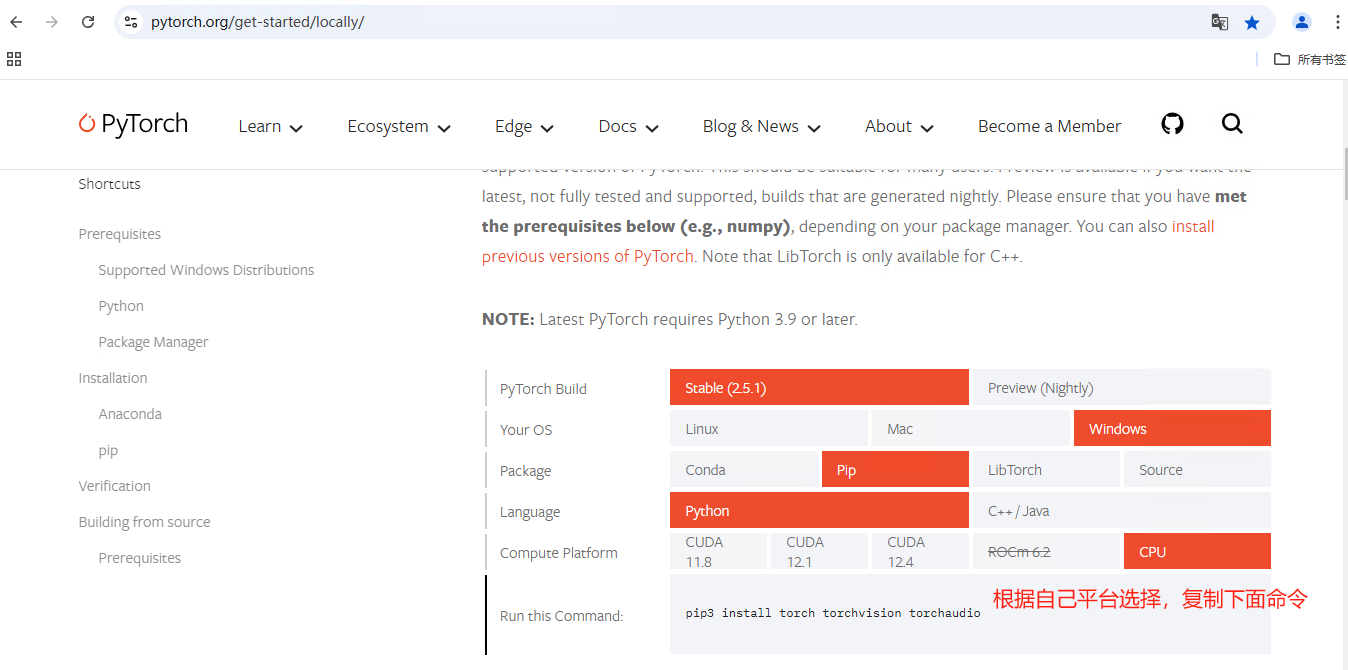
Task: Click the browser back arrow
Action: 16,22
